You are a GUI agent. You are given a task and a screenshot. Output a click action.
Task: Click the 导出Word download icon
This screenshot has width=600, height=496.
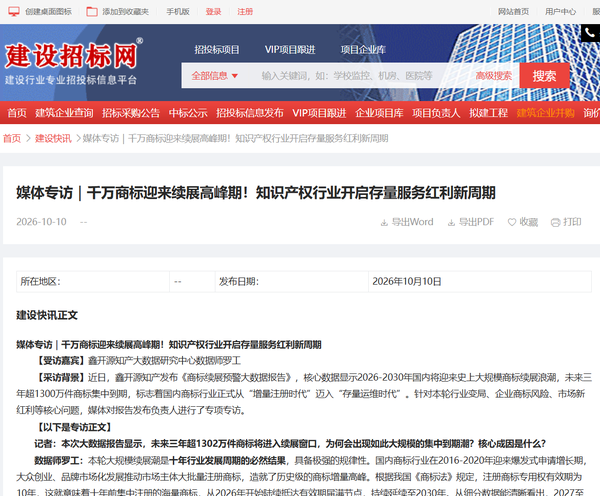(384, 222)
